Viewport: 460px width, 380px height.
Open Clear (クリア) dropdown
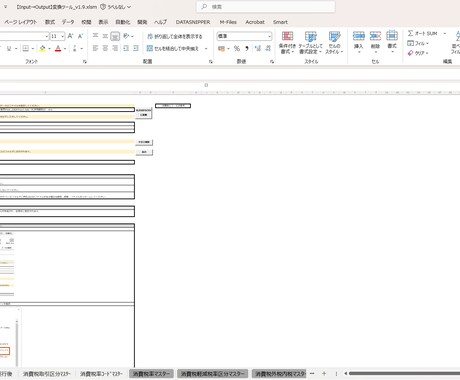[418, 53]
